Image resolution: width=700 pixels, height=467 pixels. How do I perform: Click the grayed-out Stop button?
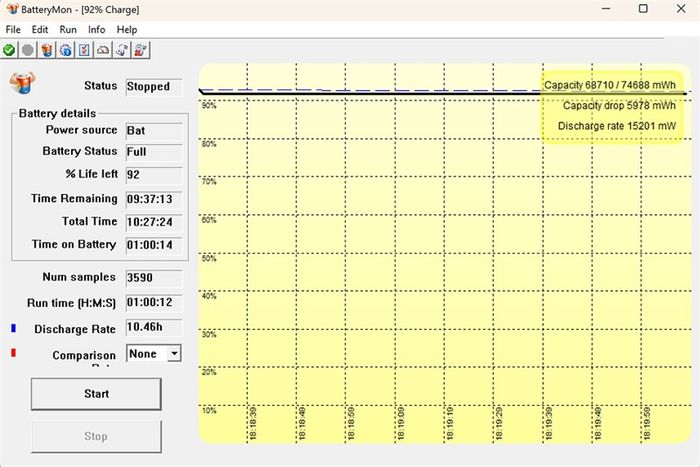pos(96,436)
